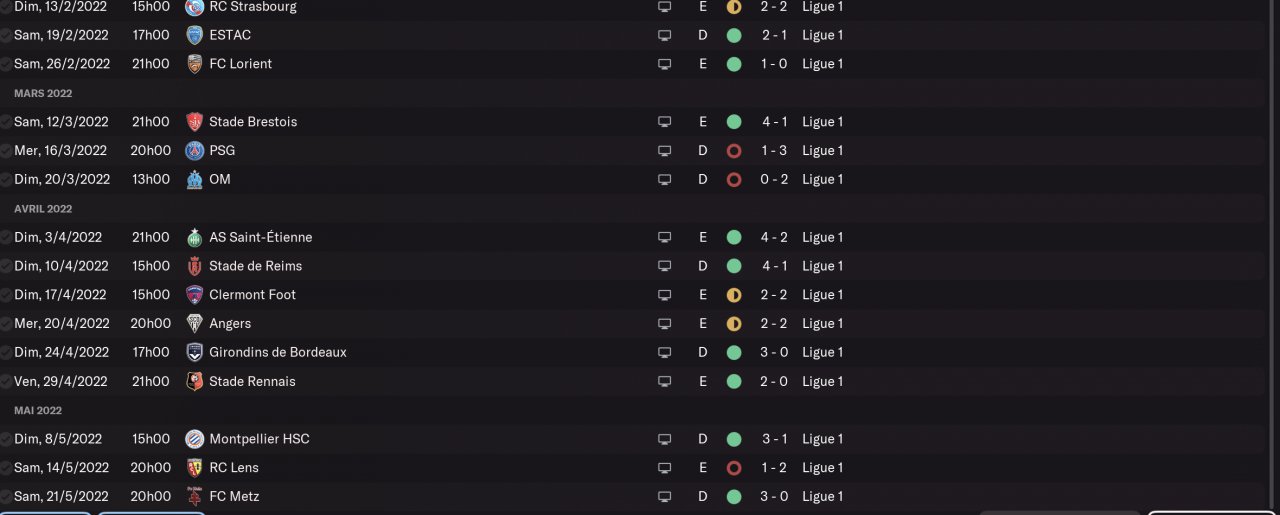The width and height of the screenshot is (1280, 515).
Task: Click the 4 - 1 score against Stade de Reims
Action: click(x=774, y=267)
